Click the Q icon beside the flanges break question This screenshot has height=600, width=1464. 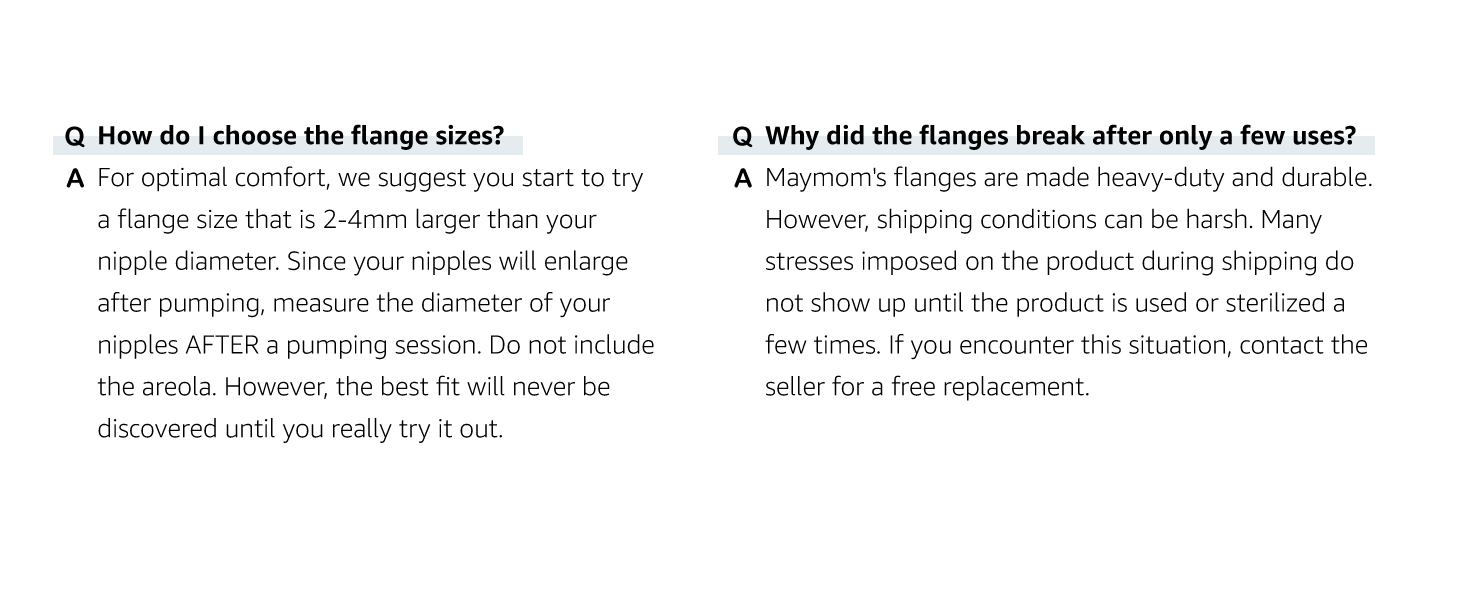(x=742, y=136)
